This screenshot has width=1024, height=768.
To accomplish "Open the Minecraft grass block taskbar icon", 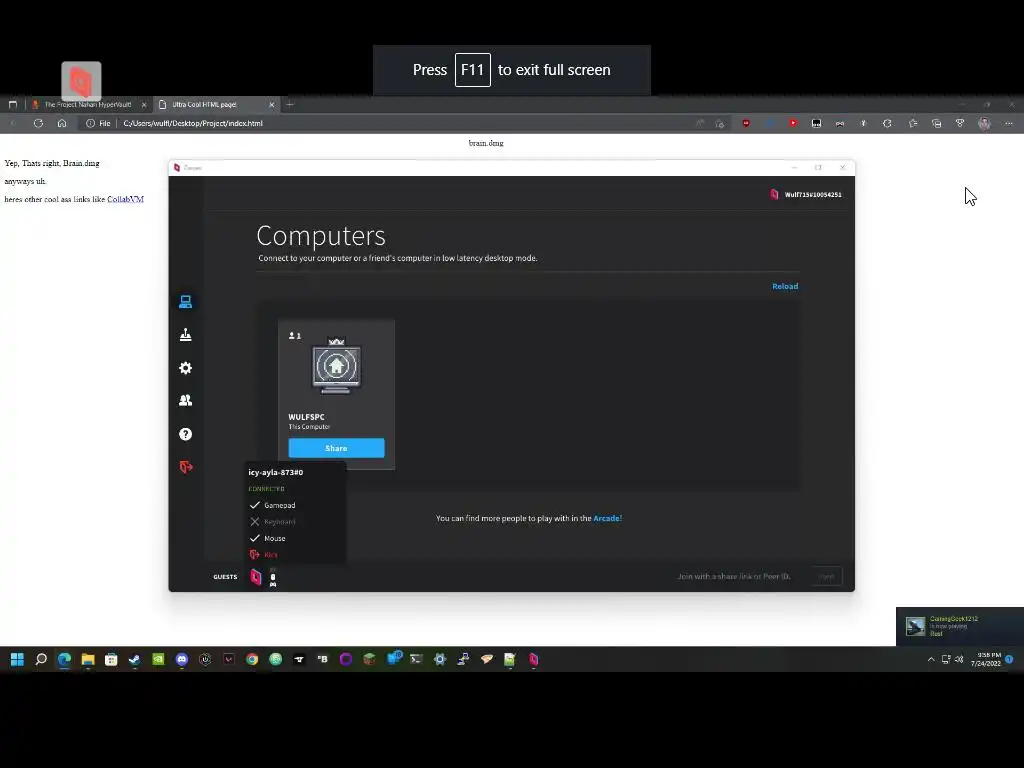I will [370, 660].
